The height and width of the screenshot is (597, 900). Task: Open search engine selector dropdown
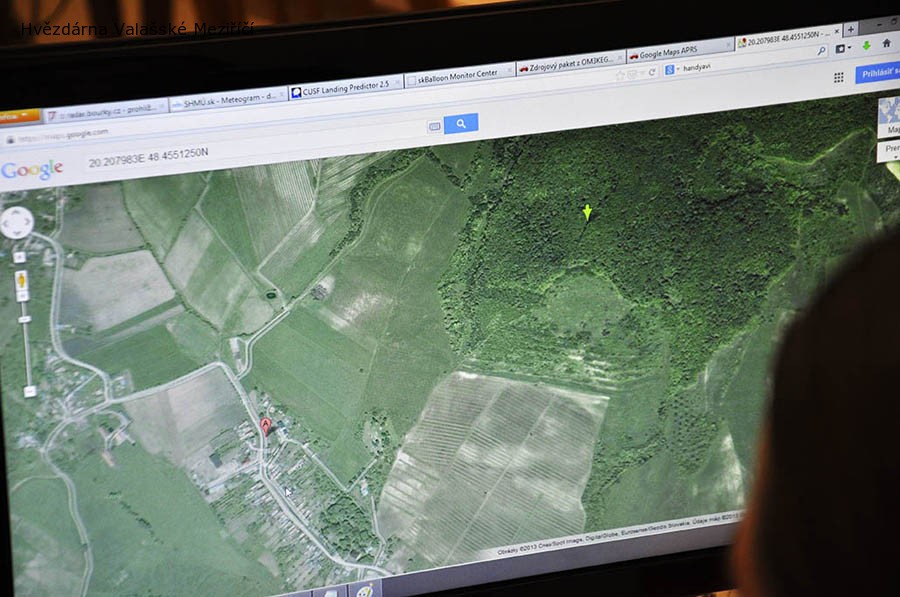pos(671,69)
